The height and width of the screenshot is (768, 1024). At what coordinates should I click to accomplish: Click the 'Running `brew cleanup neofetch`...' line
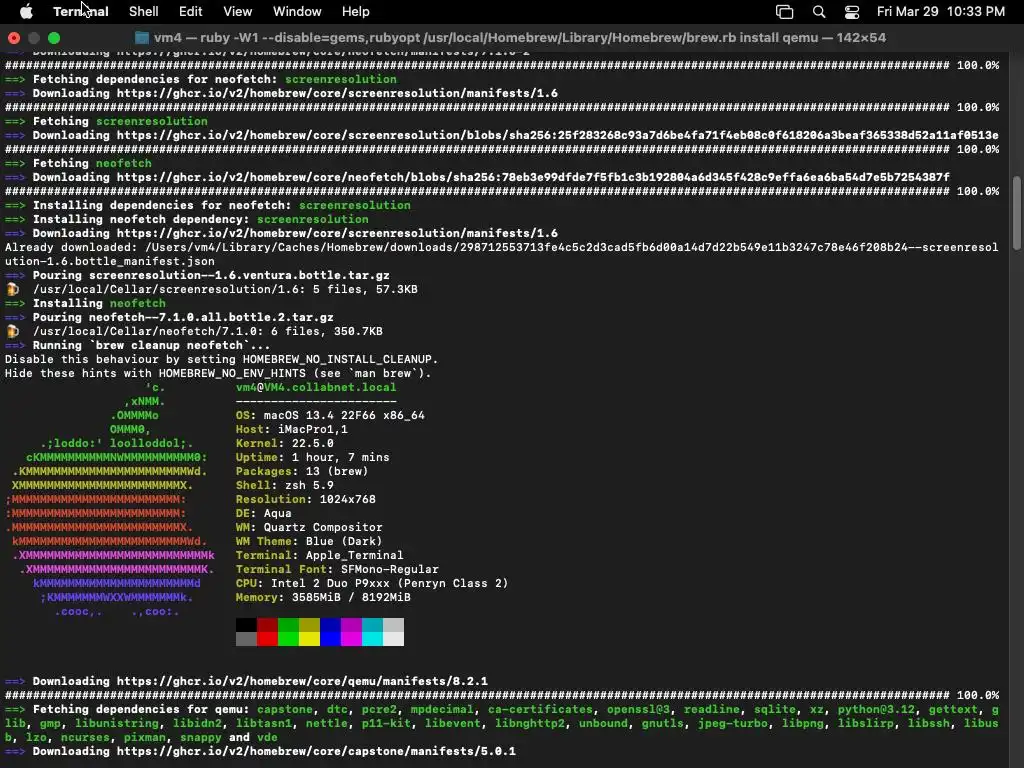(x=138, y=345)
